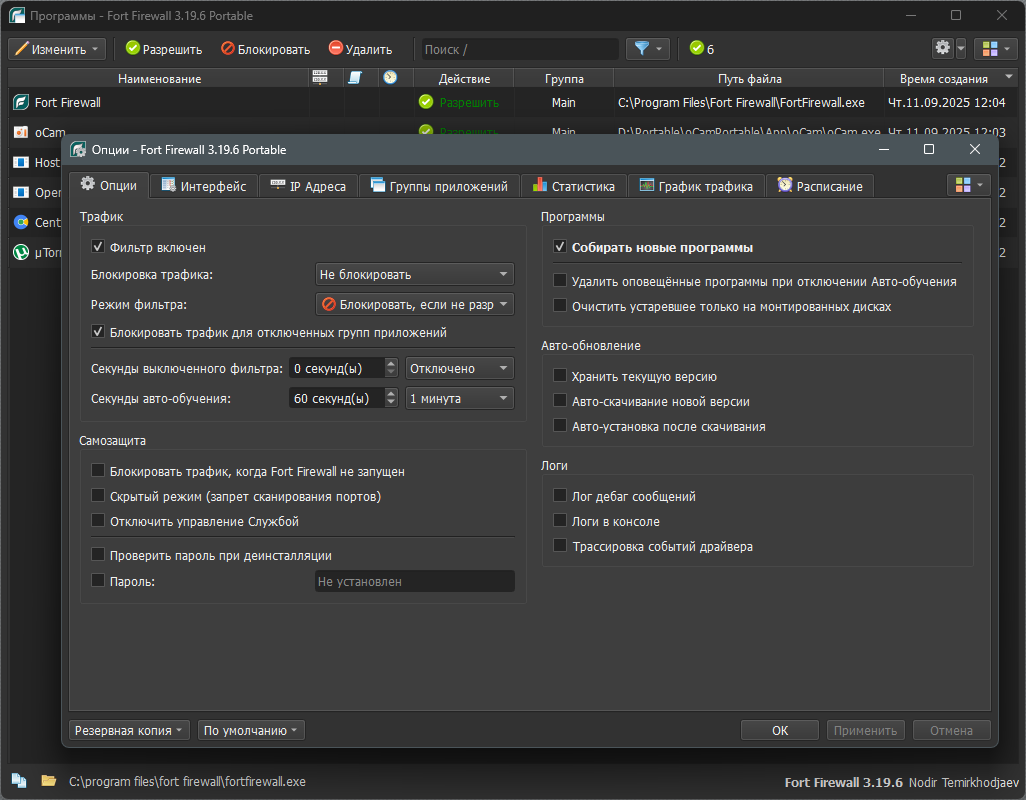Open the dropdown arrow next to the gear icon
The image size is (1026, 800).
coord(961,49)
